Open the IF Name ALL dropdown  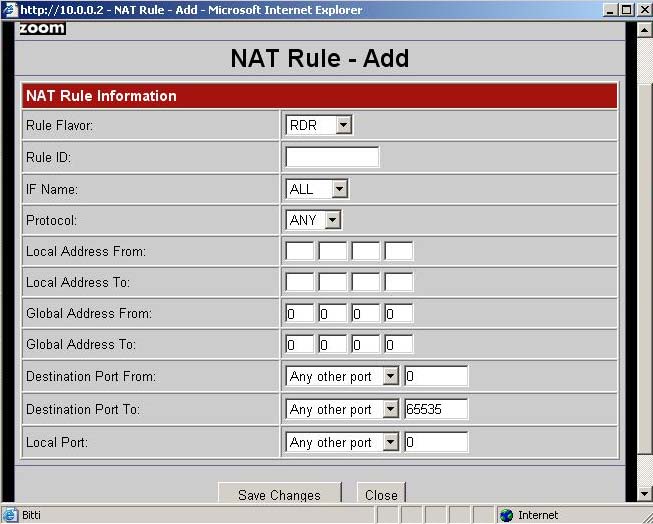317,189
